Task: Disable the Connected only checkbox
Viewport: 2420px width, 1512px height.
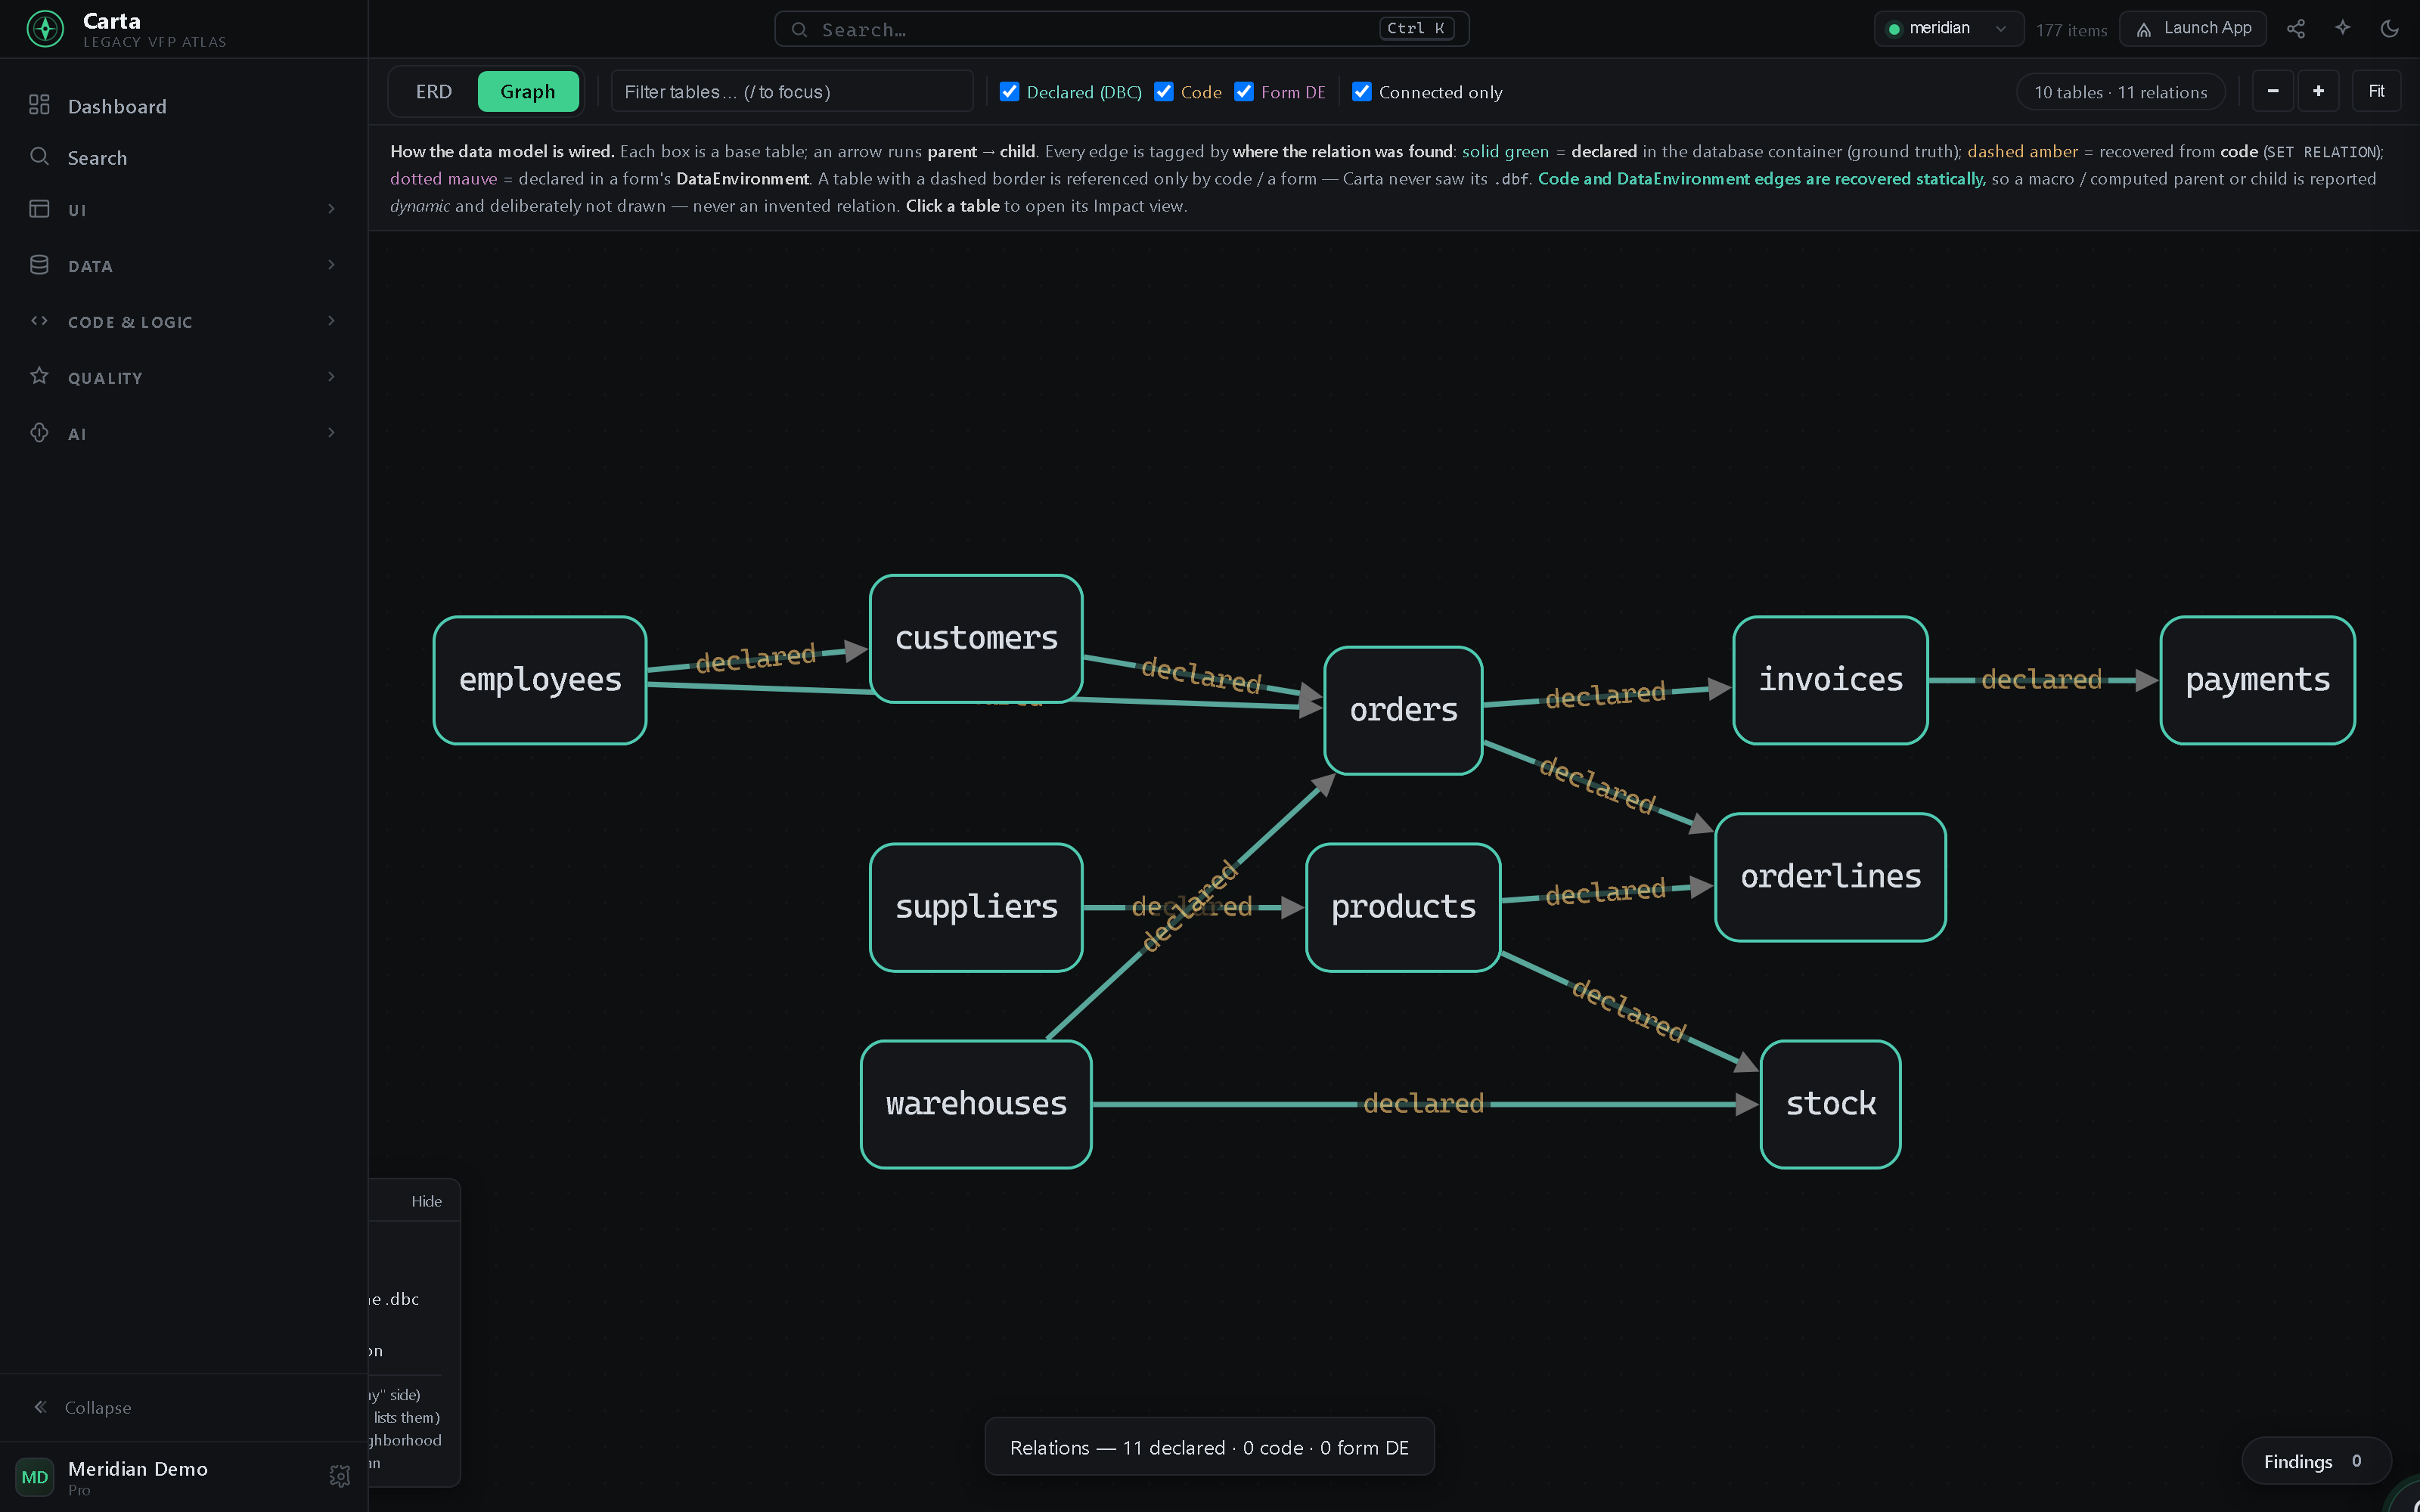Action: pyautogui.click(x=1362, y=92)
